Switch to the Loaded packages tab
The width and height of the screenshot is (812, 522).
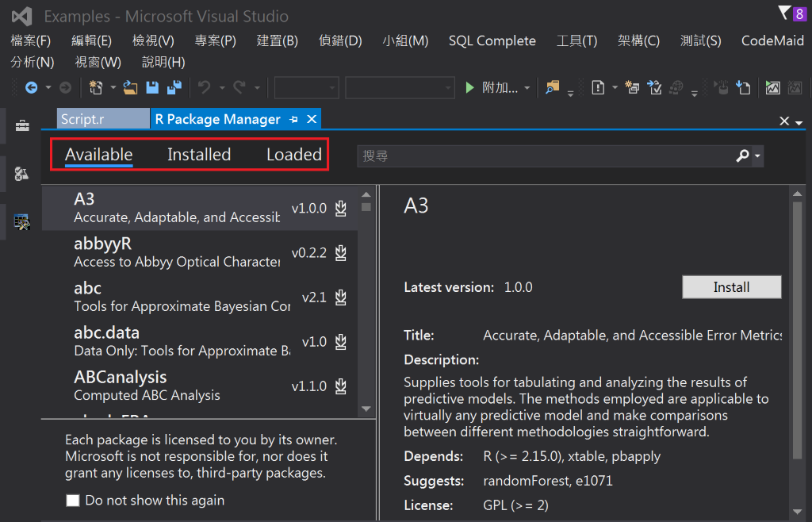pyautogui.click(x=294, y=154)
